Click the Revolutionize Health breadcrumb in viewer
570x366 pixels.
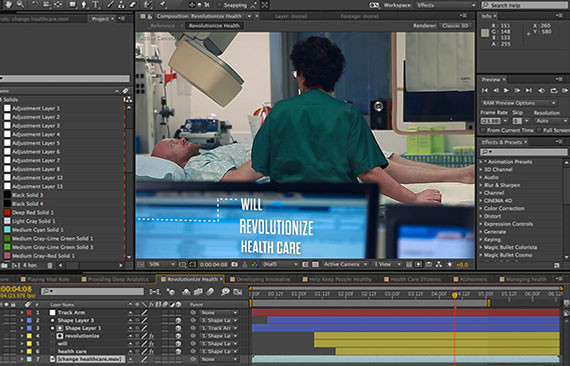214,26
